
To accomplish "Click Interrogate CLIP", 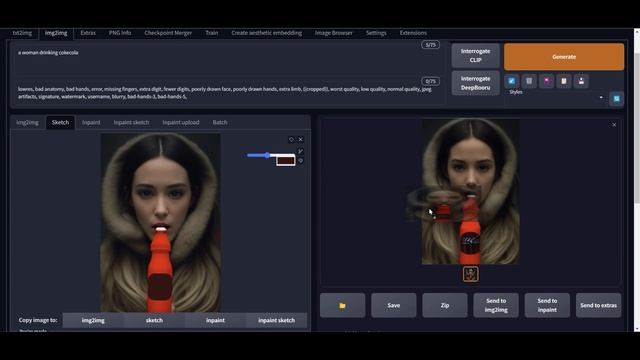I will (476, 56).
